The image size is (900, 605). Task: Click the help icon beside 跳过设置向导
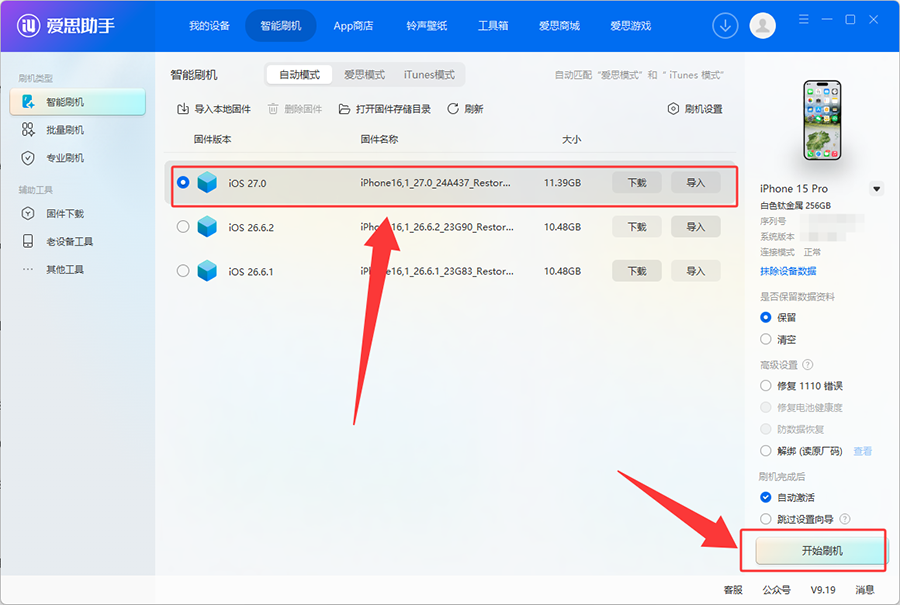[x=845, y=519]
